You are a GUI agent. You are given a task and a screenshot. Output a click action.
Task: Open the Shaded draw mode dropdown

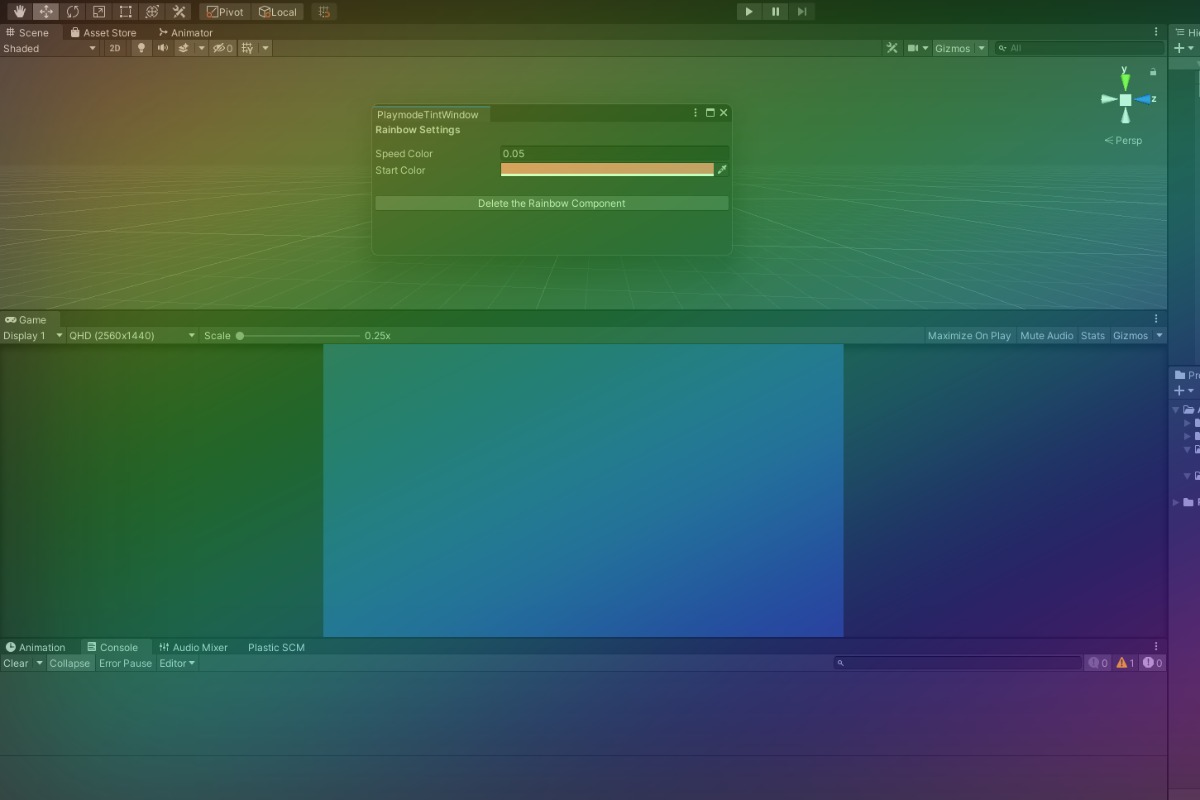coord(50,48)
